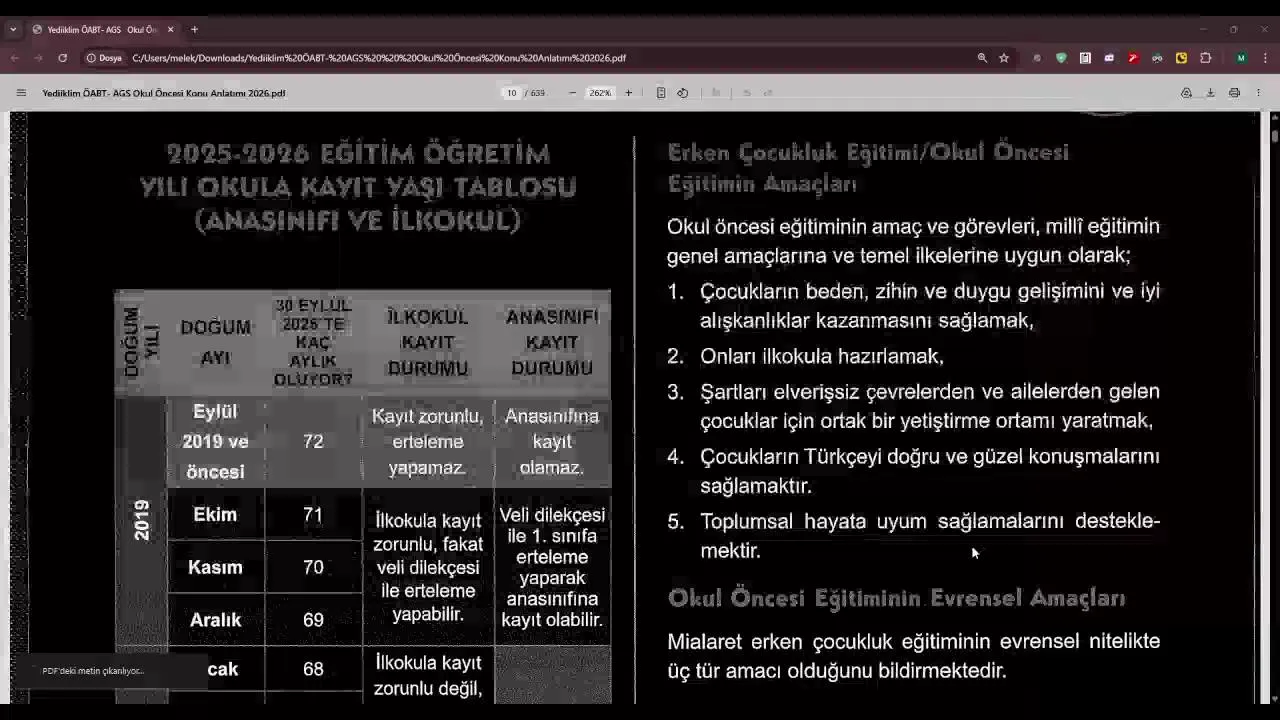The image size is (1280, 720).
Task: Click the Ekim row in the table
Action: [215, 515]
